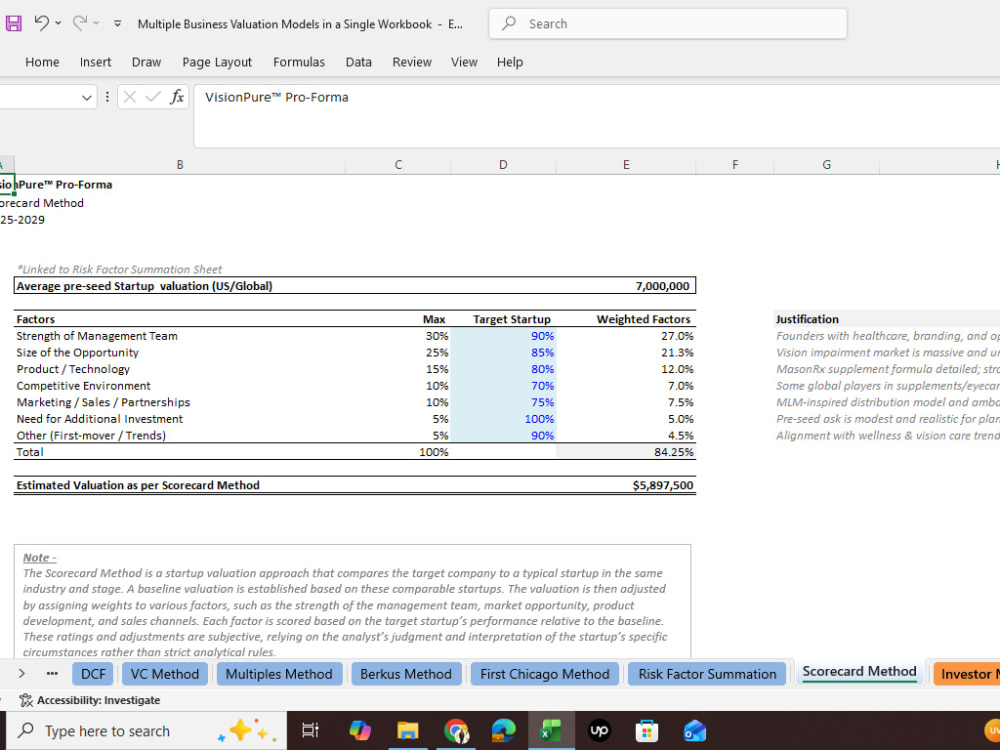Image resolution: width=1000 pixels, height=750 pixels.
Task: Open the View ribbon tab
Action: pyautogui.click(x=464, y=62)
